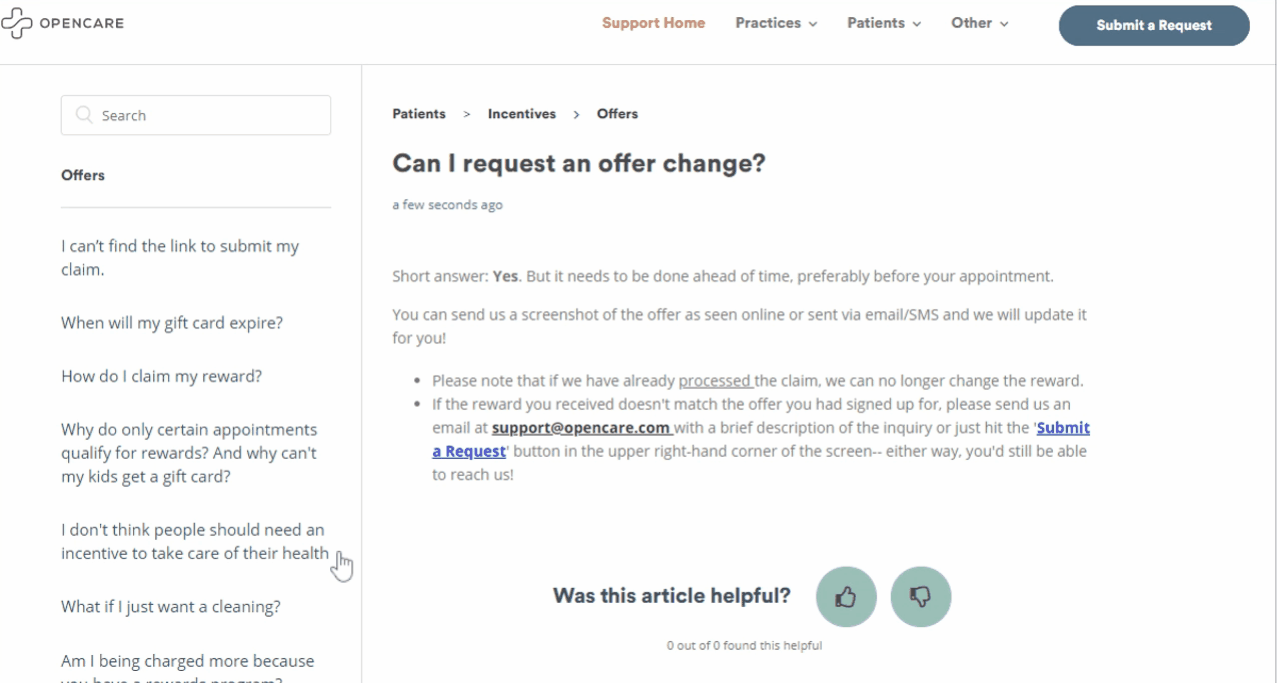Go to Support Home
1277x683 pixels.
pyautogui.click(x=653, y=23)
